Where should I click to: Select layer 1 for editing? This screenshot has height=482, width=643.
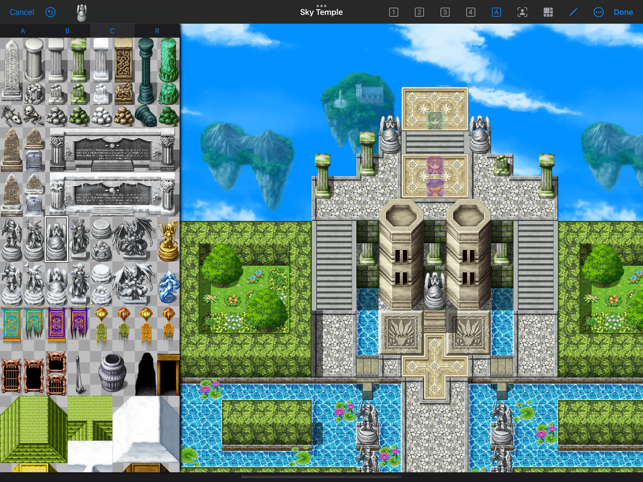click(x=393, y=12)
